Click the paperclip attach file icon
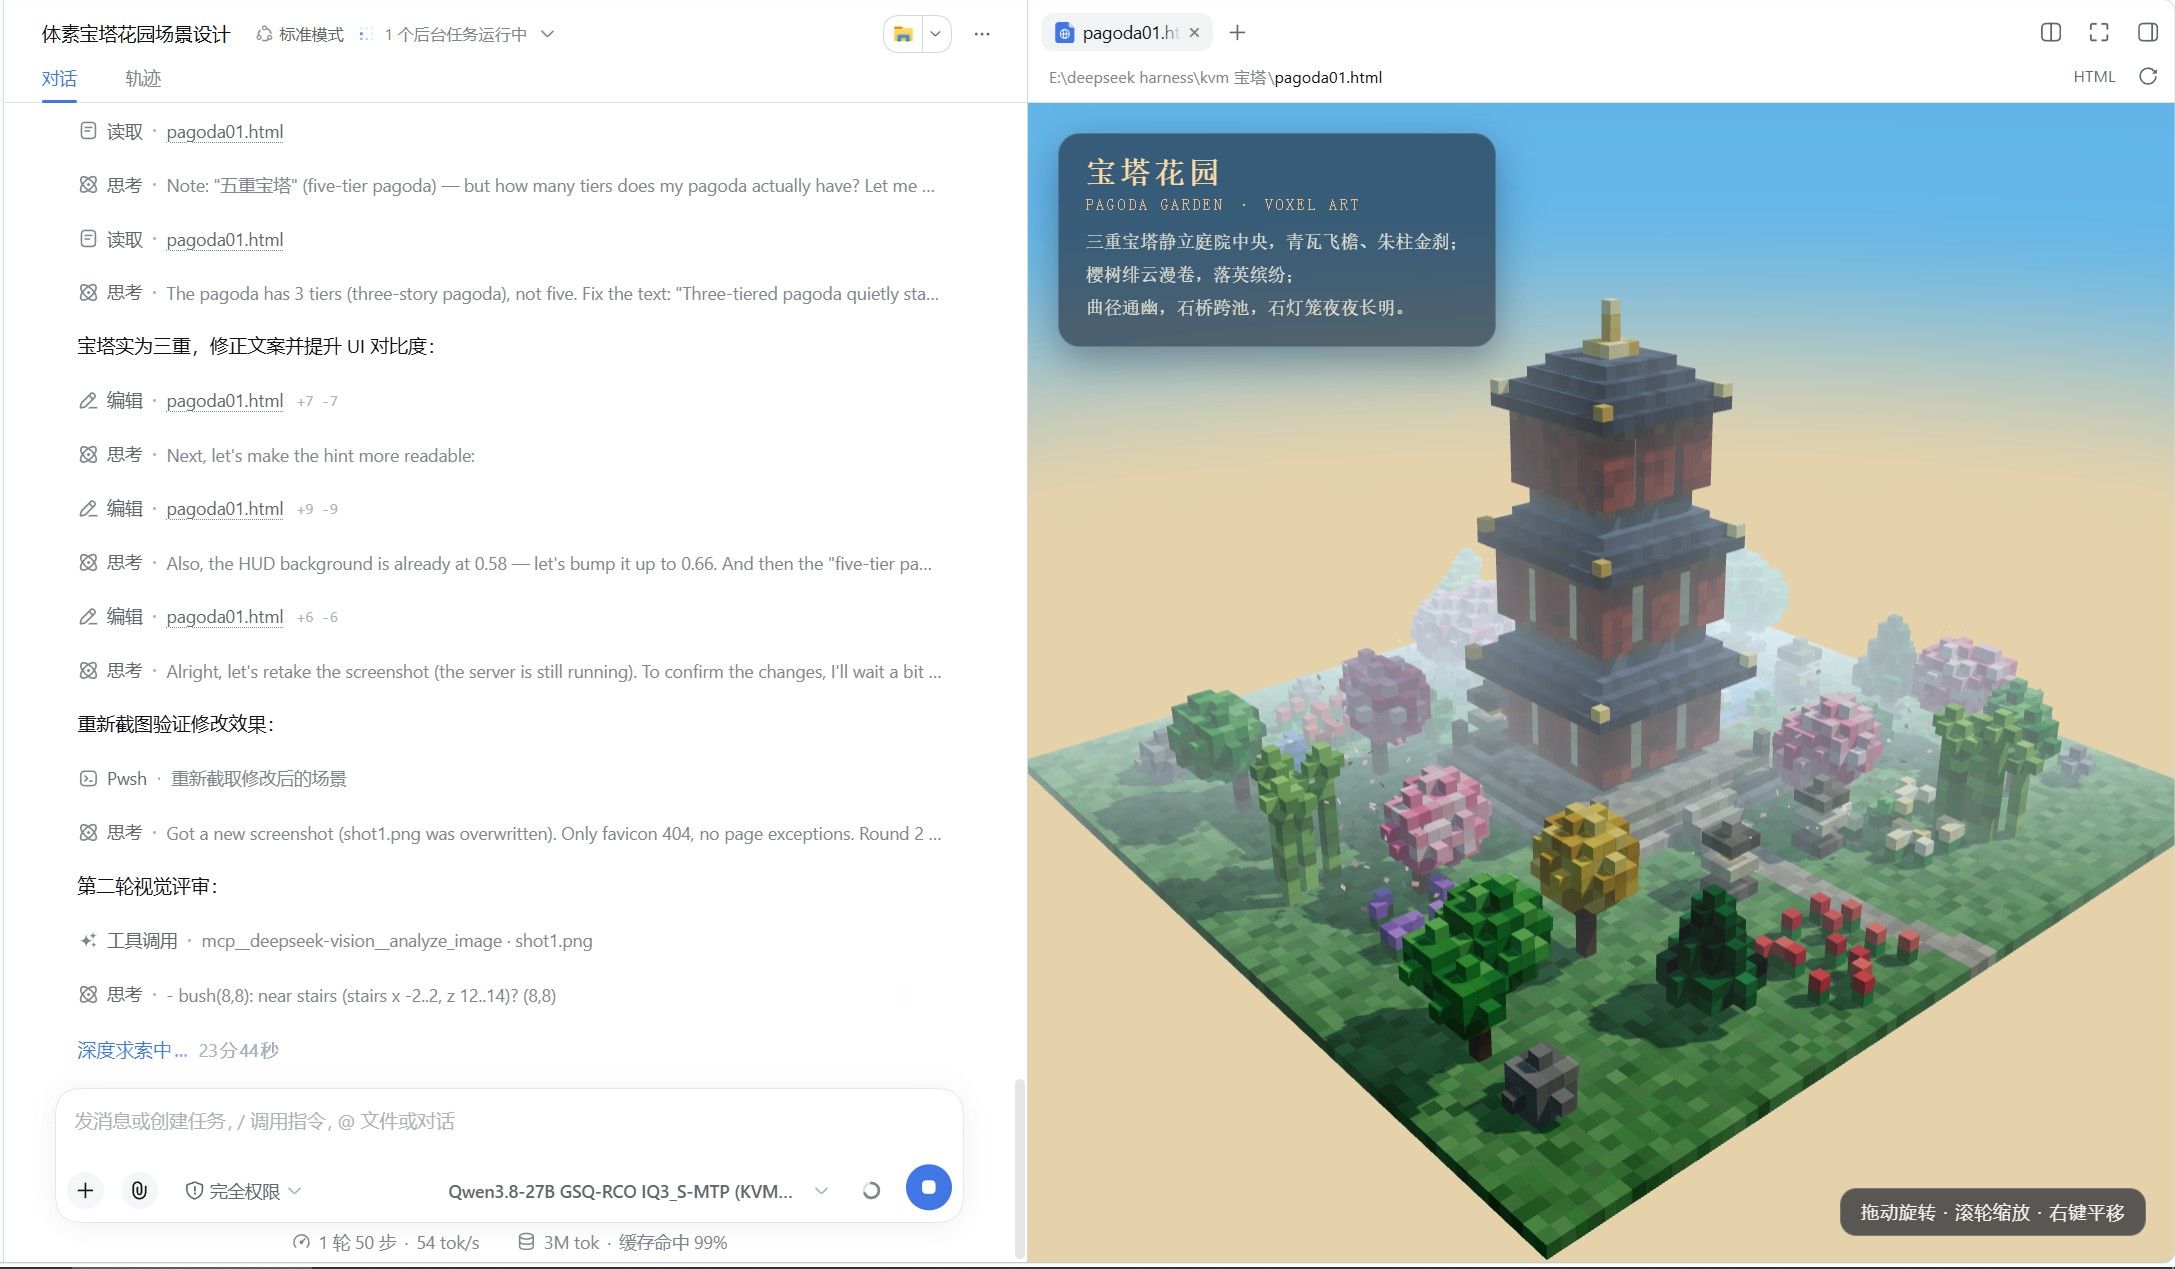Image resolution: width=2175 pixels, height=1269 pixels. (139, 1190)
